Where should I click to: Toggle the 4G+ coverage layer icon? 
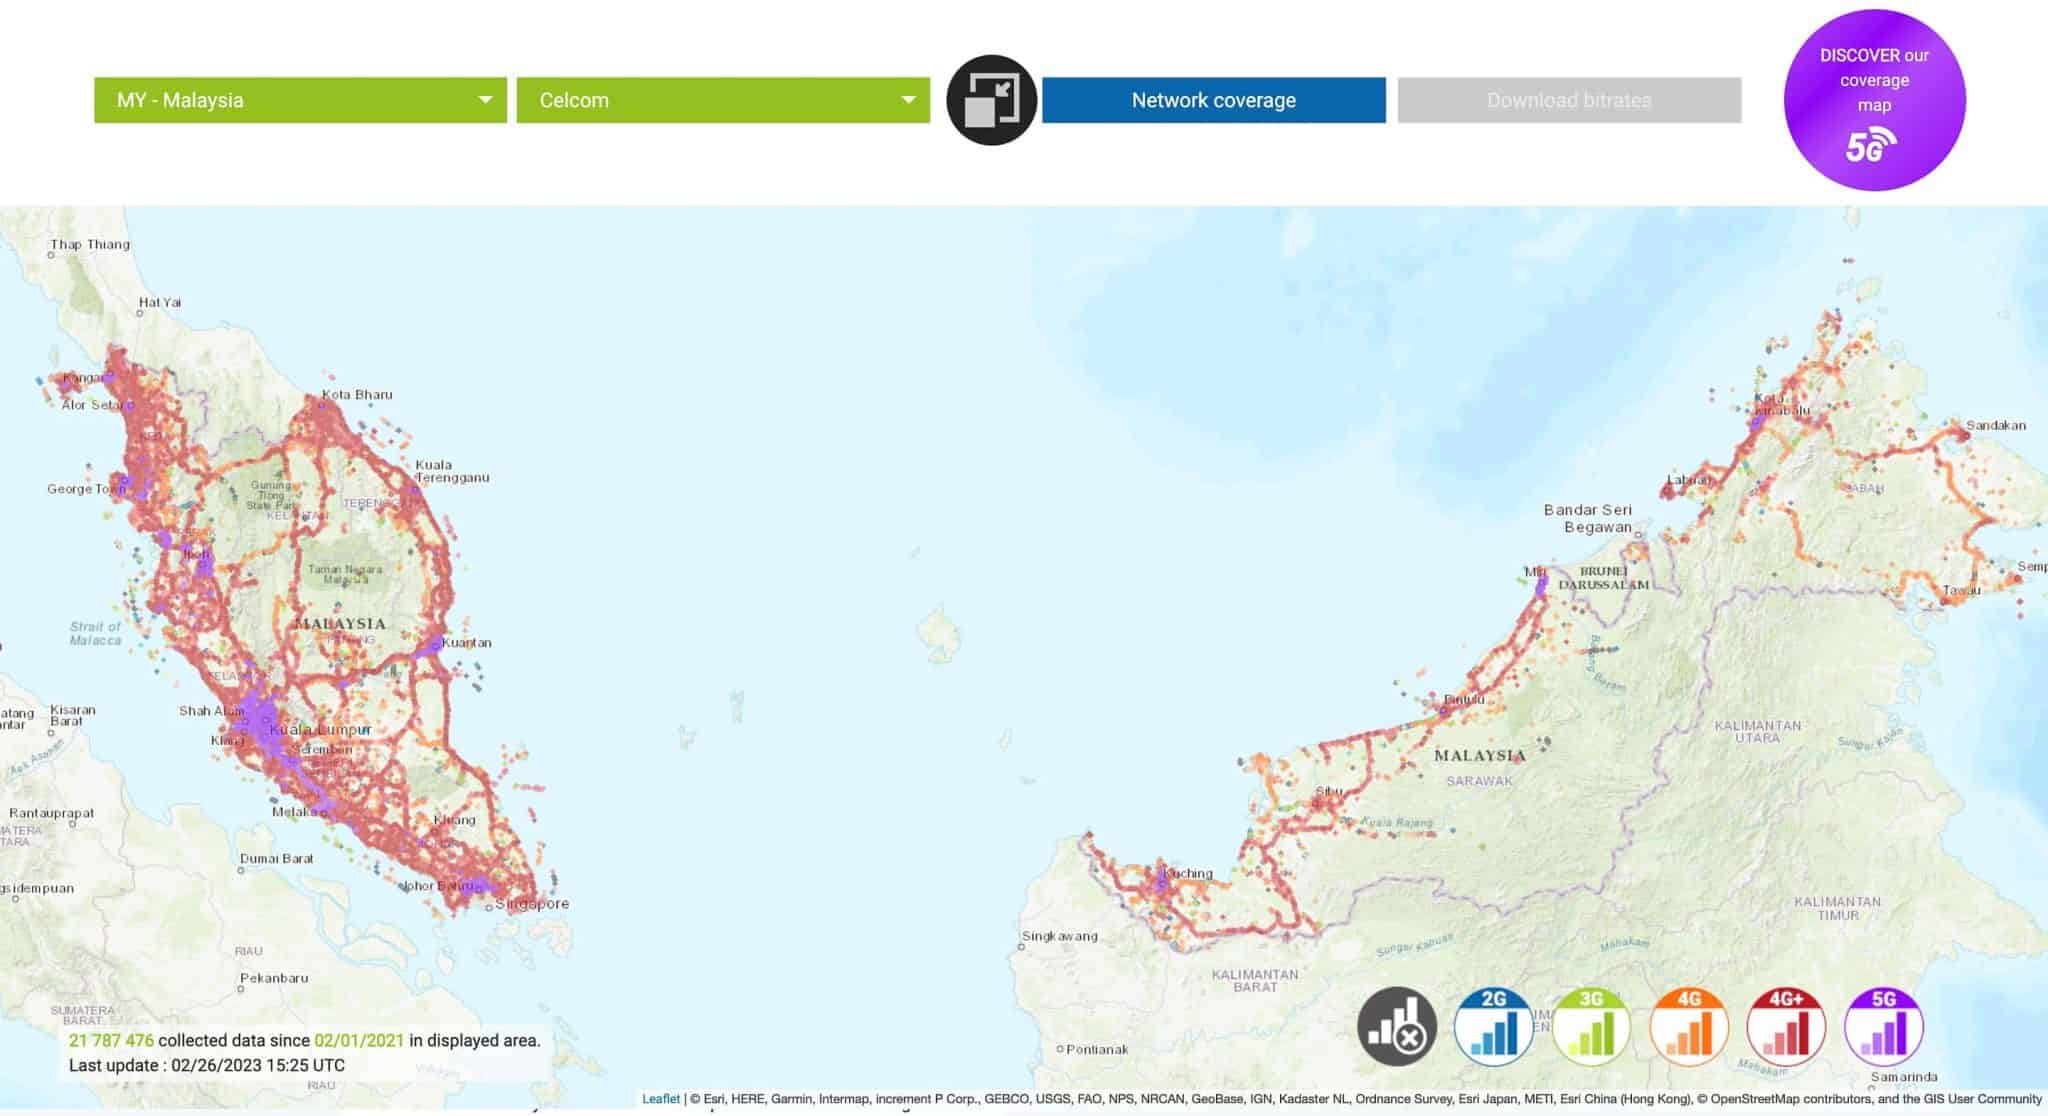click(x=1786, y=1026)
